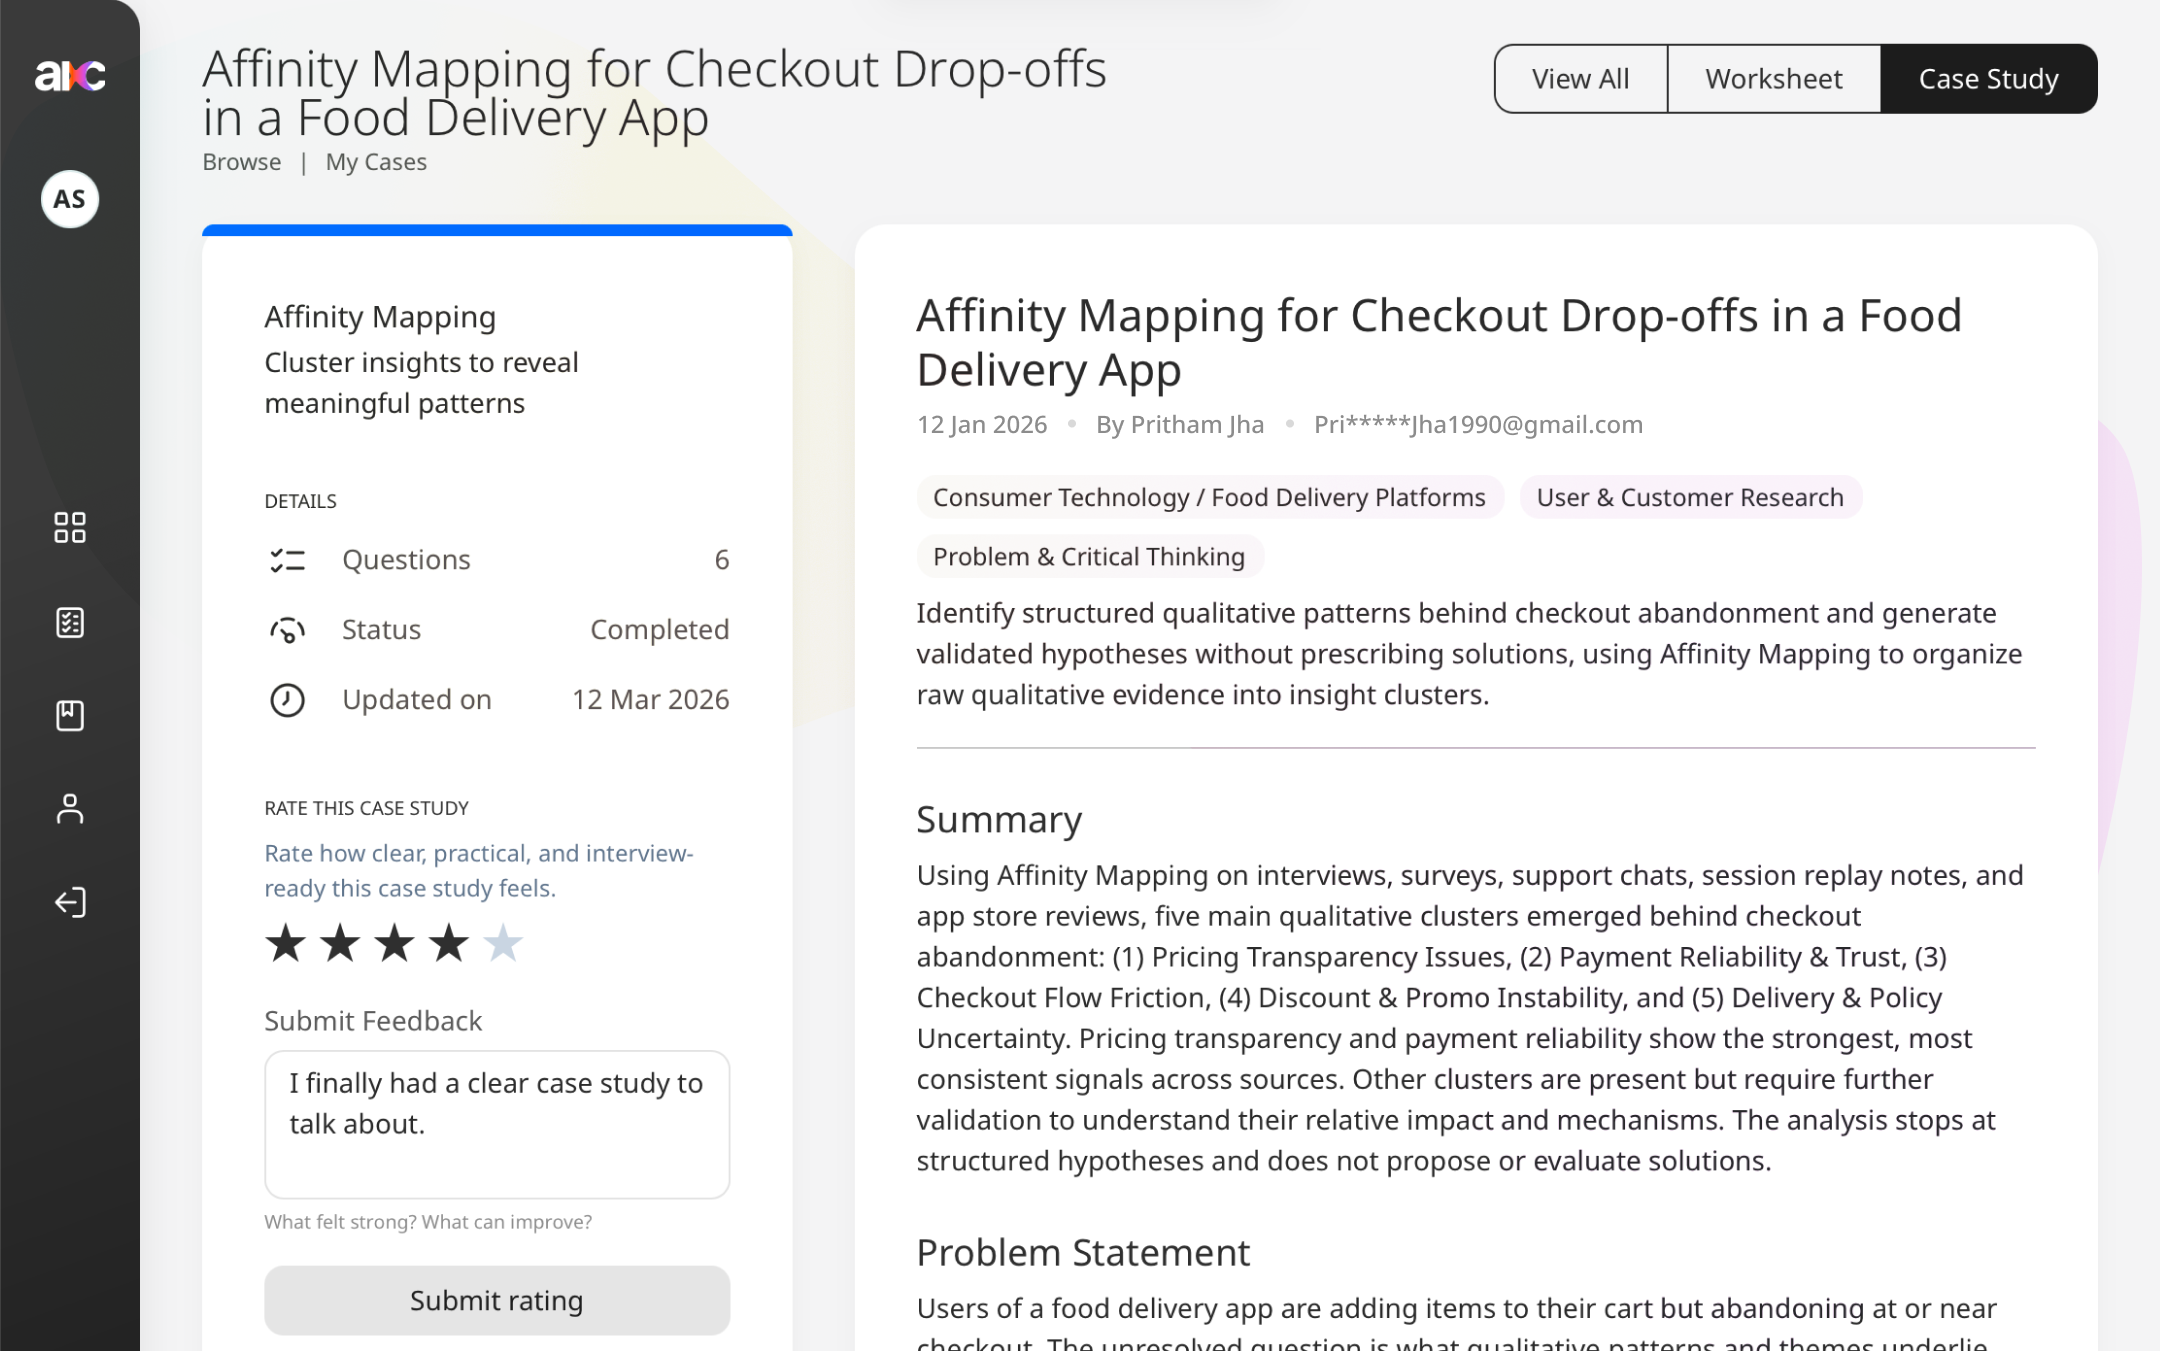2160x1351 pixels.
Task: Open the My Cases link
Action: [376, 162]
